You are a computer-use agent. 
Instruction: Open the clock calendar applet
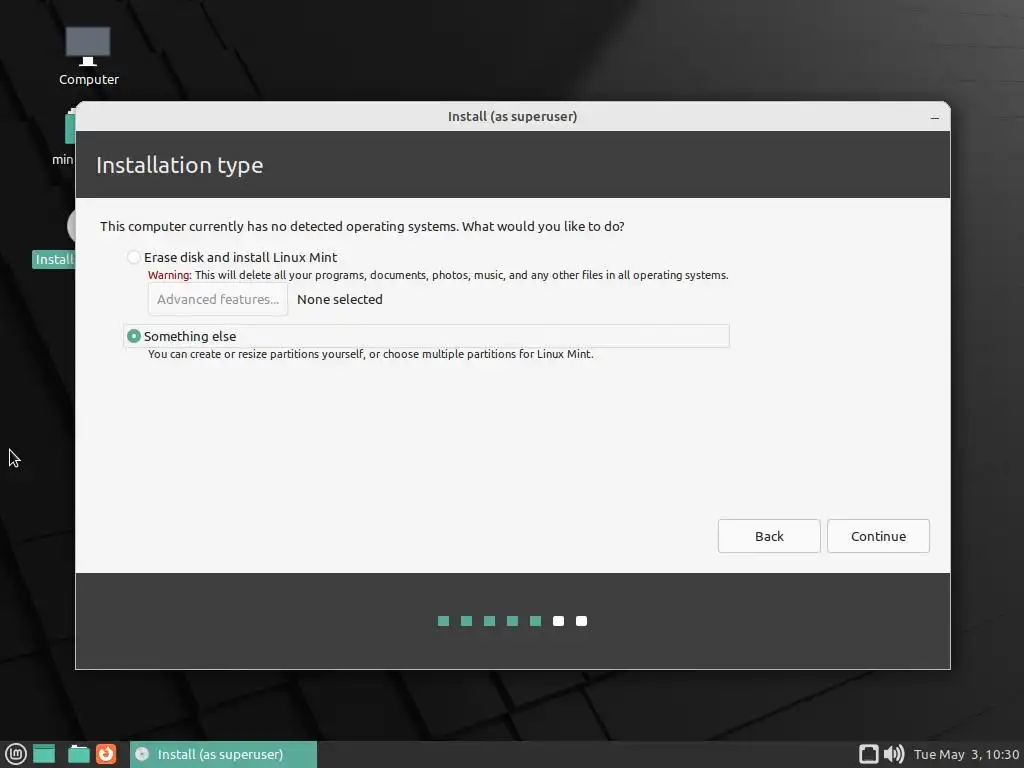966,754
